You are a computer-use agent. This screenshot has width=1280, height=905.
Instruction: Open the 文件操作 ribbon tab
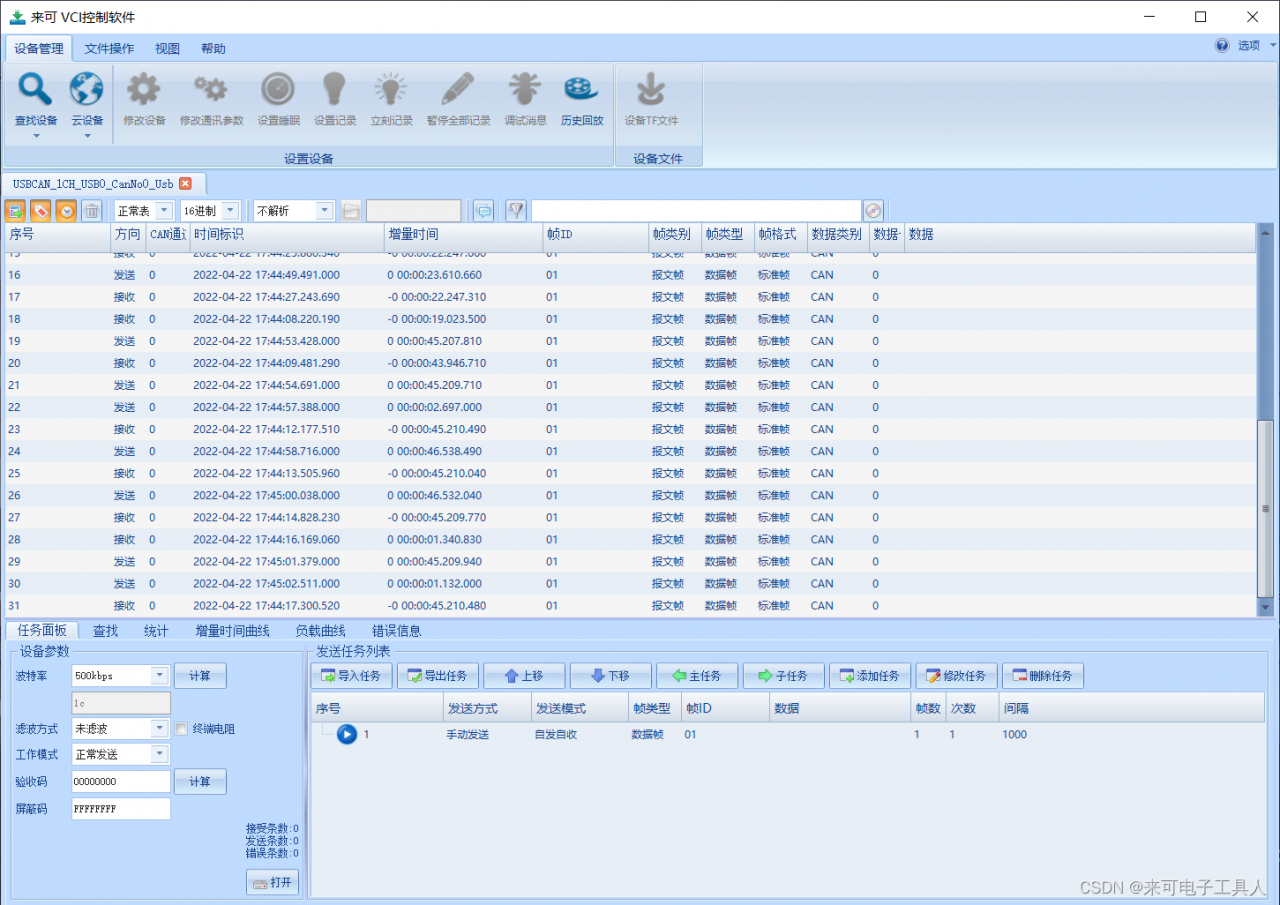point(109,49)
